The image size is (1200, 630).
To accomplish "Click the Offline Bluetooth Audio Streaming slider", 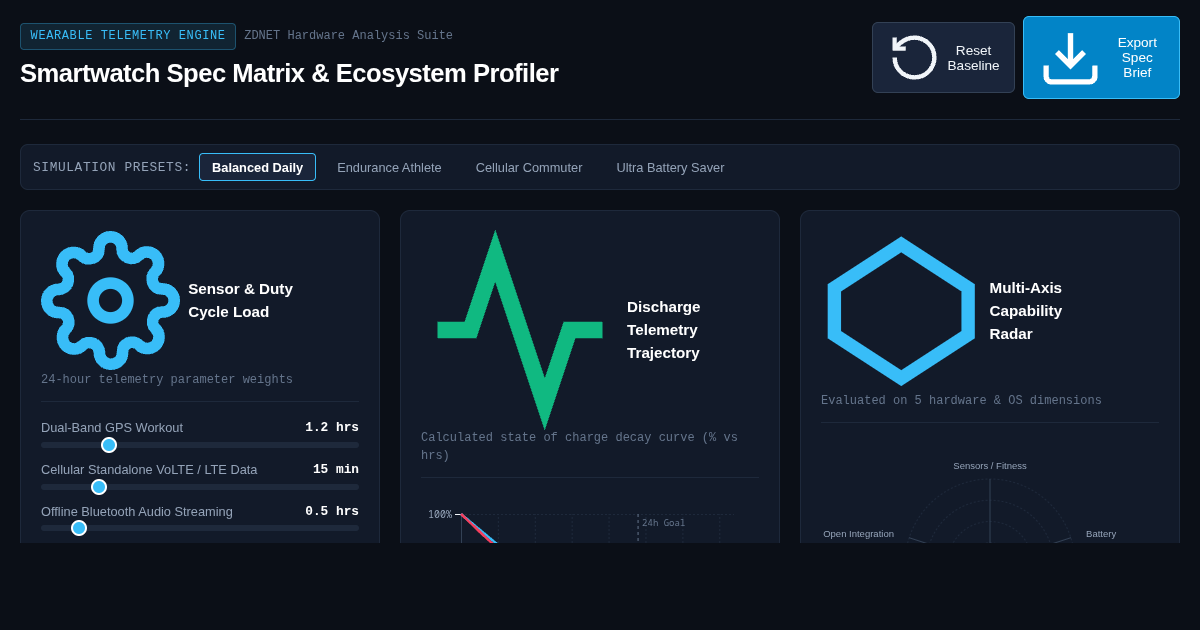I will pyautogui.click(x=200, y=528).
